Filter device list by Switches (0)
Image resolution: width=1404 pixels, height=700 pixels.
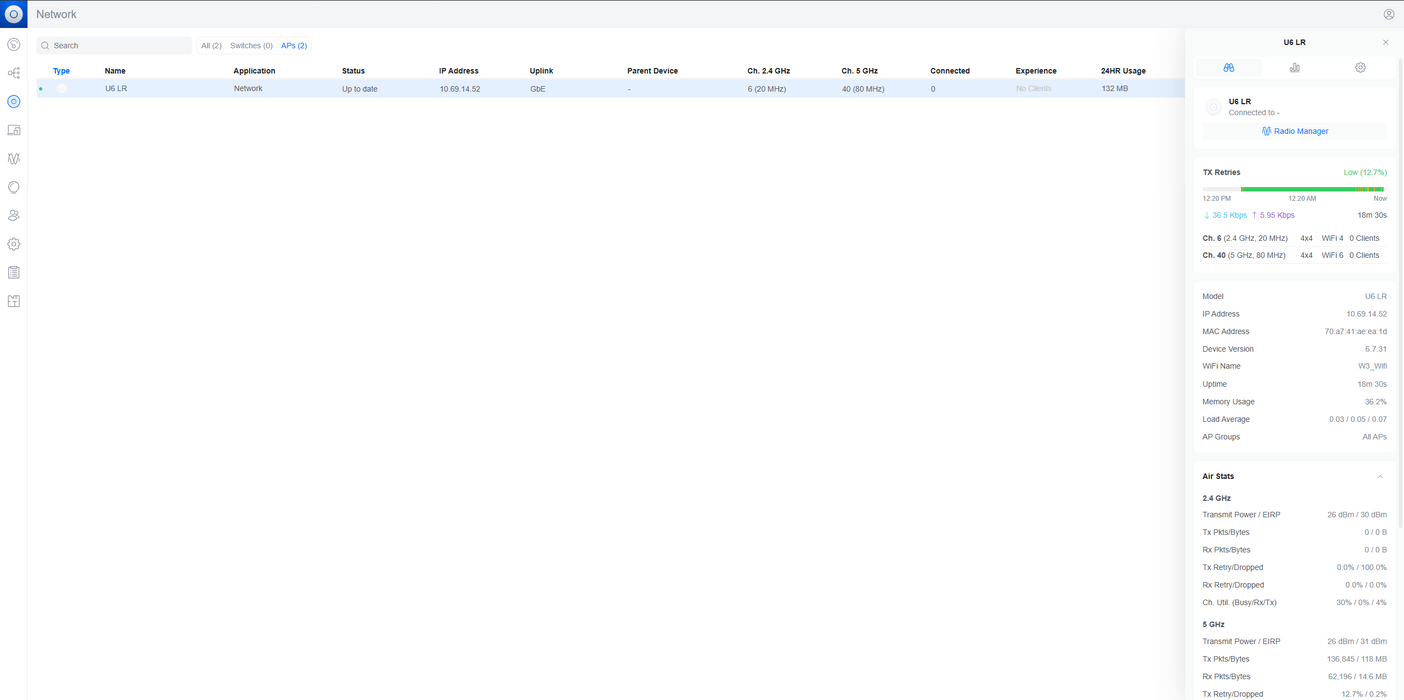(251, 46)
